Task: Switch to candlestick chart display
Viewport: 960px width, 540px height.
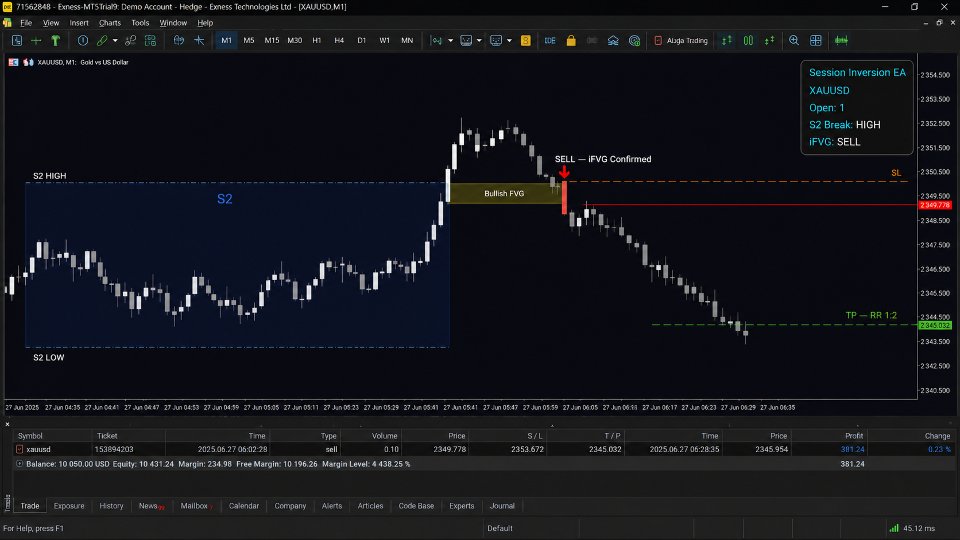Action: [x=748, y=40]
